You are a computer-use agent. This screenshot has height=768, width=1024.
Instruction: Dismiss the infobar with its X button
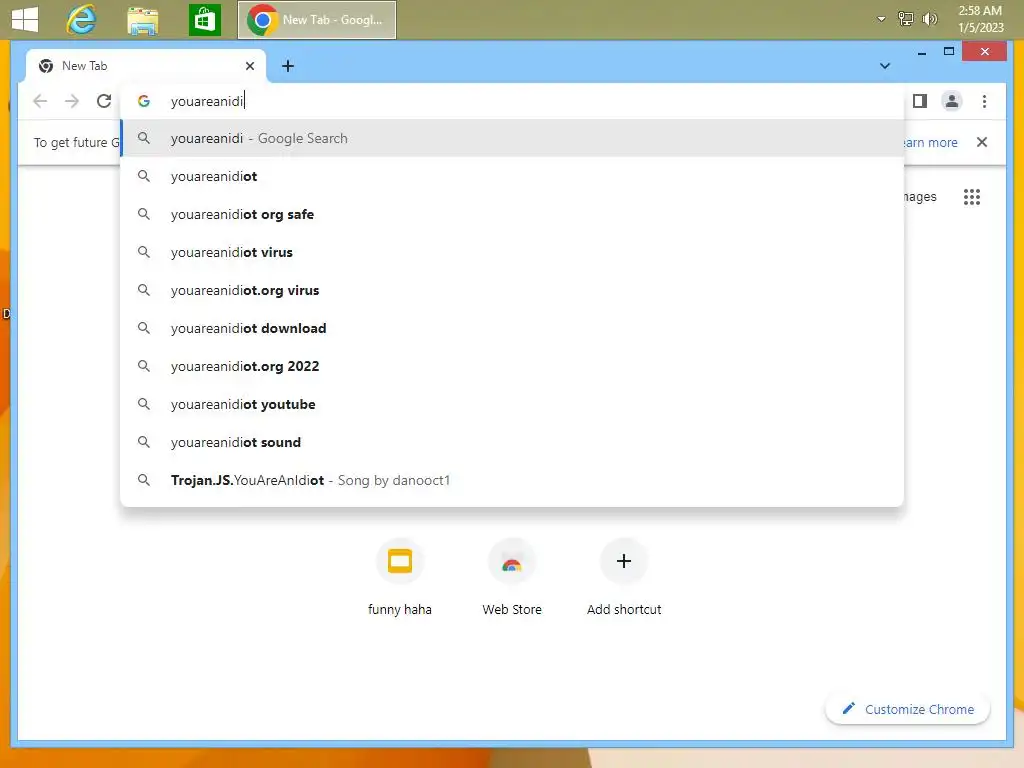tap(982, 142)
